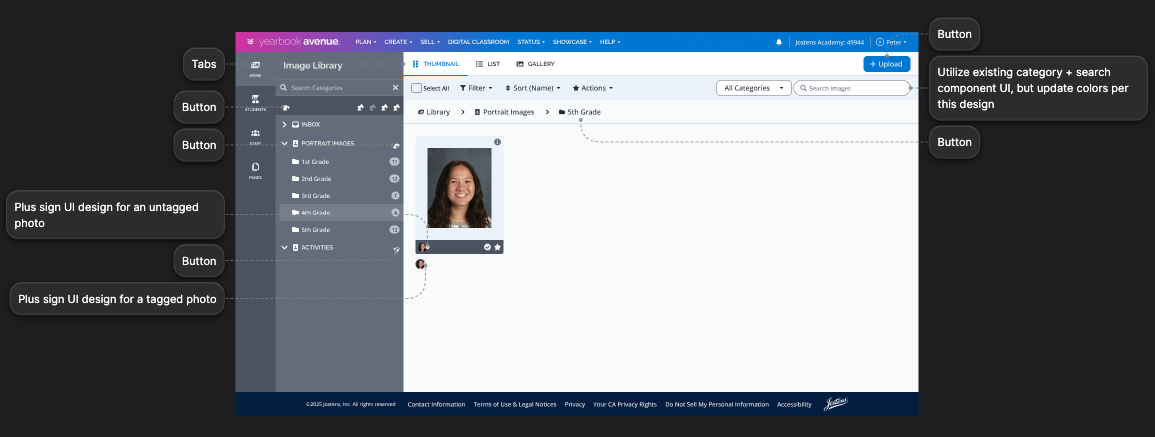Go to Library in the breadcrumb
1155x437 pixels.
tap(434, 112)
